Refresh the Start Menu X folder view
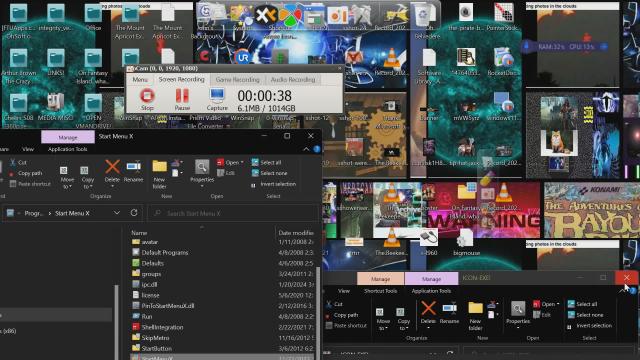Image resolution: width=640 pixels, height=360 pixels. (x=133, y=213)
